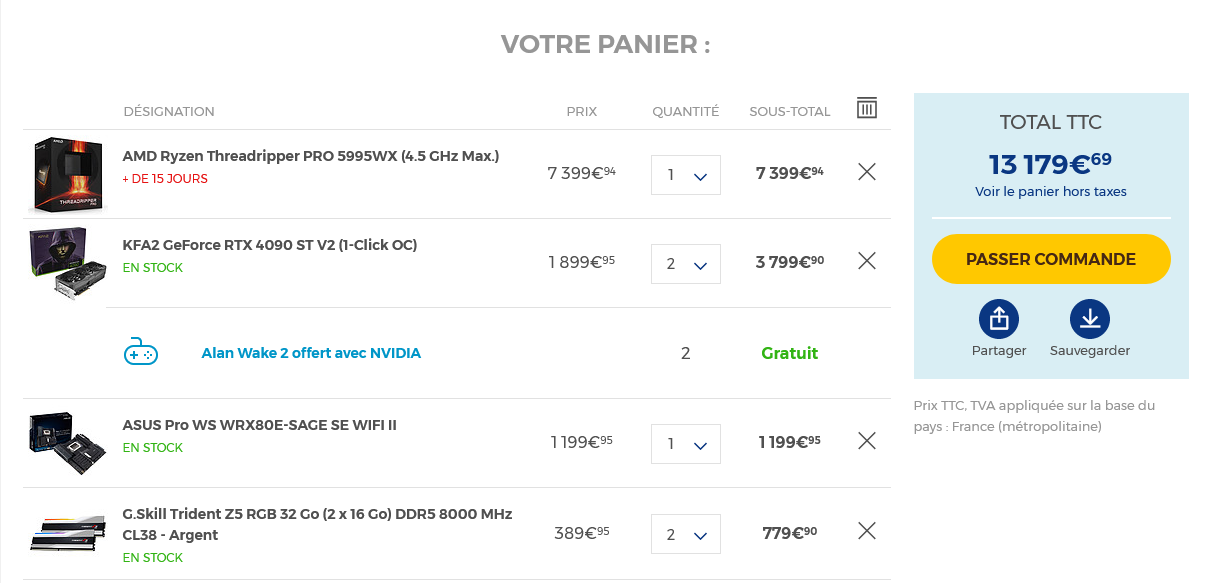Change quantity of the RTX 4090
The height and width of the screenshot is (583, 1210).
point(686,264)
